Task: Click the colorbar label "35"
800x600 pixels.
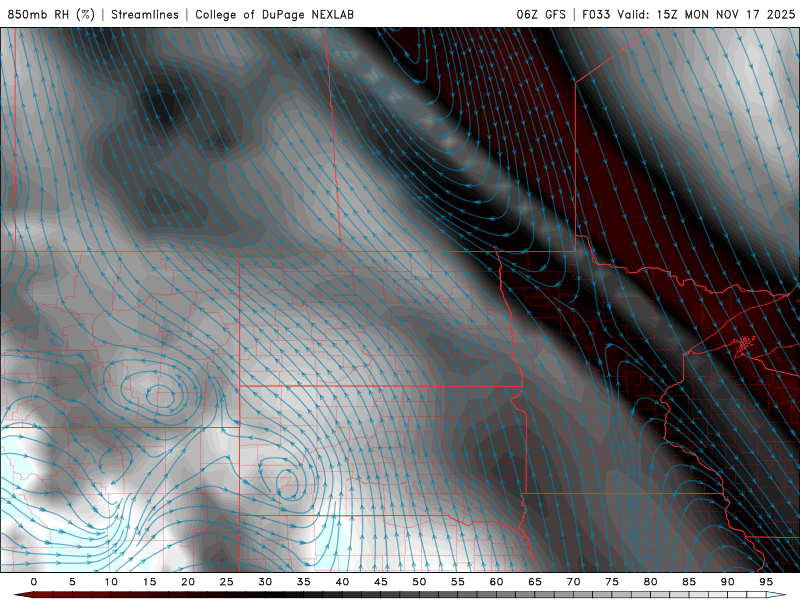Action: coord(304,582)
